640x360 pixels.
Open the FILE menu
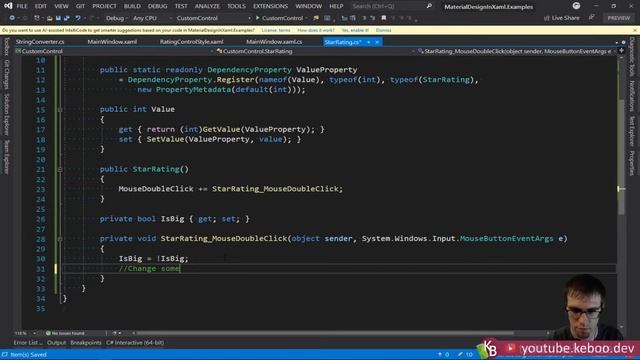(22, 6)
